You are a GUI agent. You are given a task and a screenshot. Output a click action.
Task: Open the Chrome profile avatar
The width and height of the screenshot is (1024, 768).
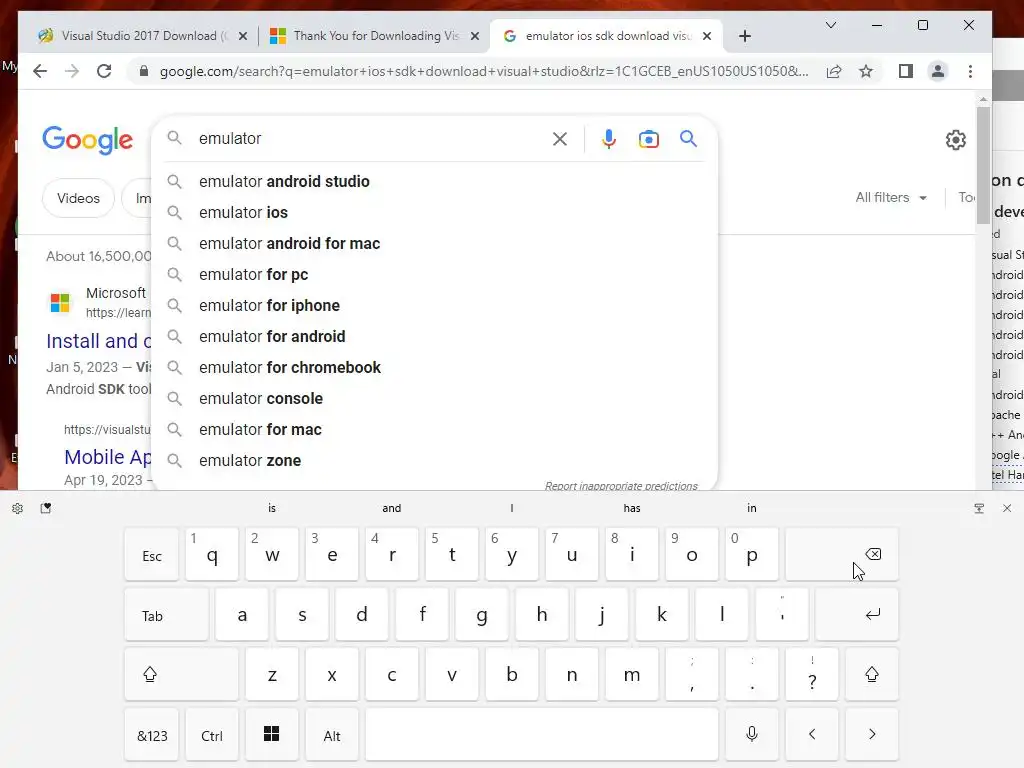click(938, 71)
